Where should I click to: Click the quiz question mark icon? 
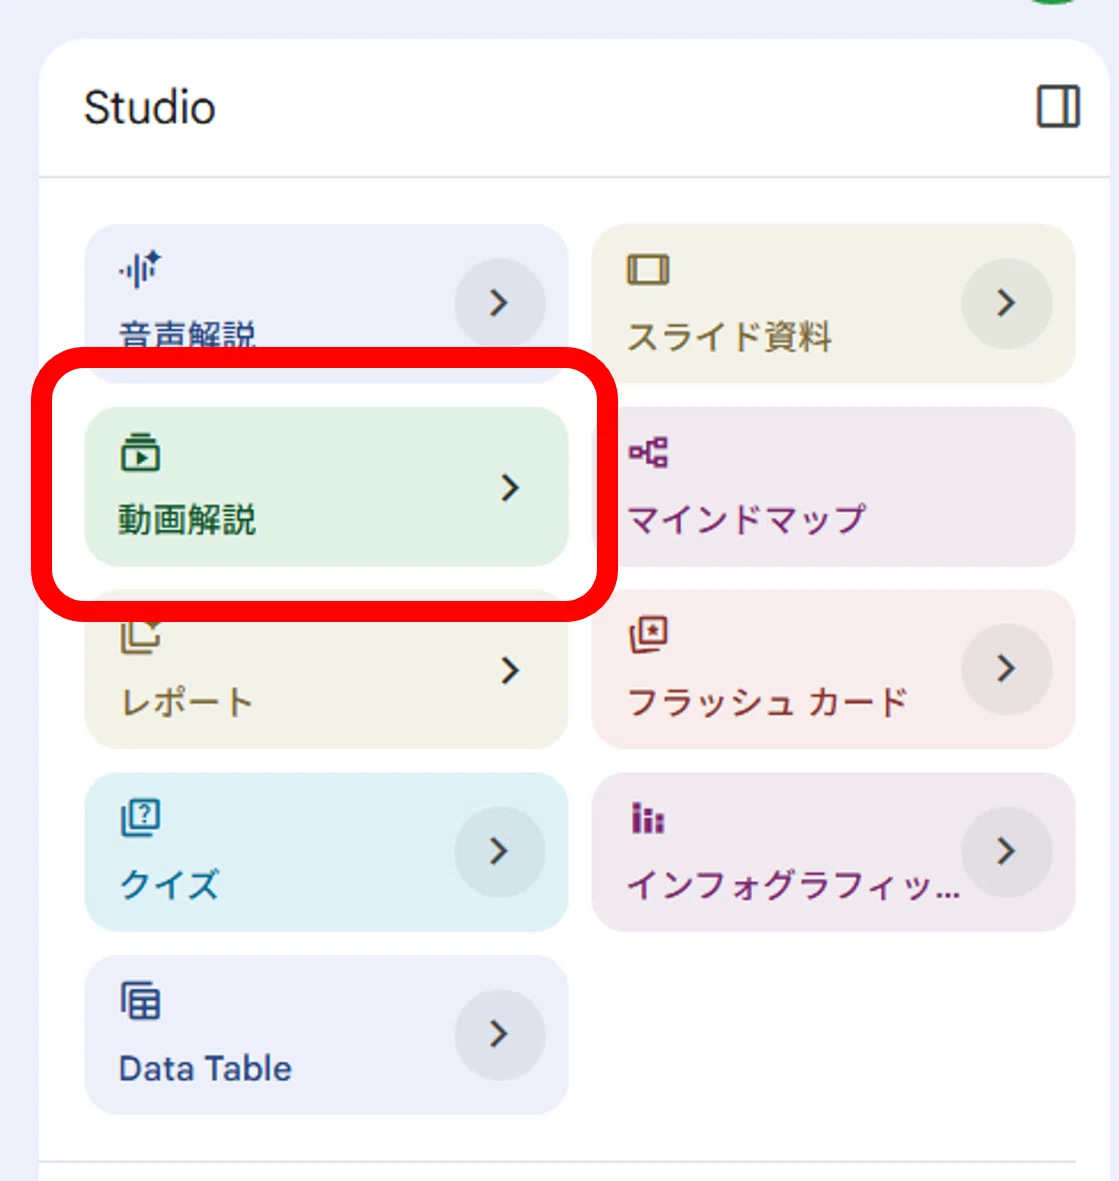tap(140, 817)
